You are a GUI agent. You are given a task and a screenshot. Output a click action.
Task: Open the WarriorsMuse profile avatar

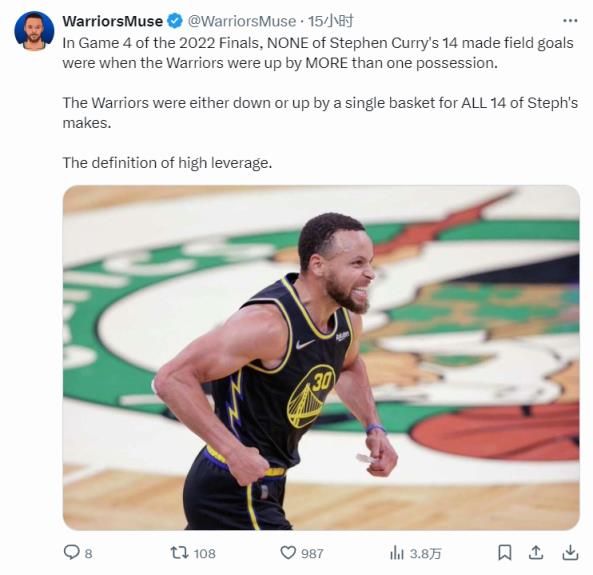(34, 31)
